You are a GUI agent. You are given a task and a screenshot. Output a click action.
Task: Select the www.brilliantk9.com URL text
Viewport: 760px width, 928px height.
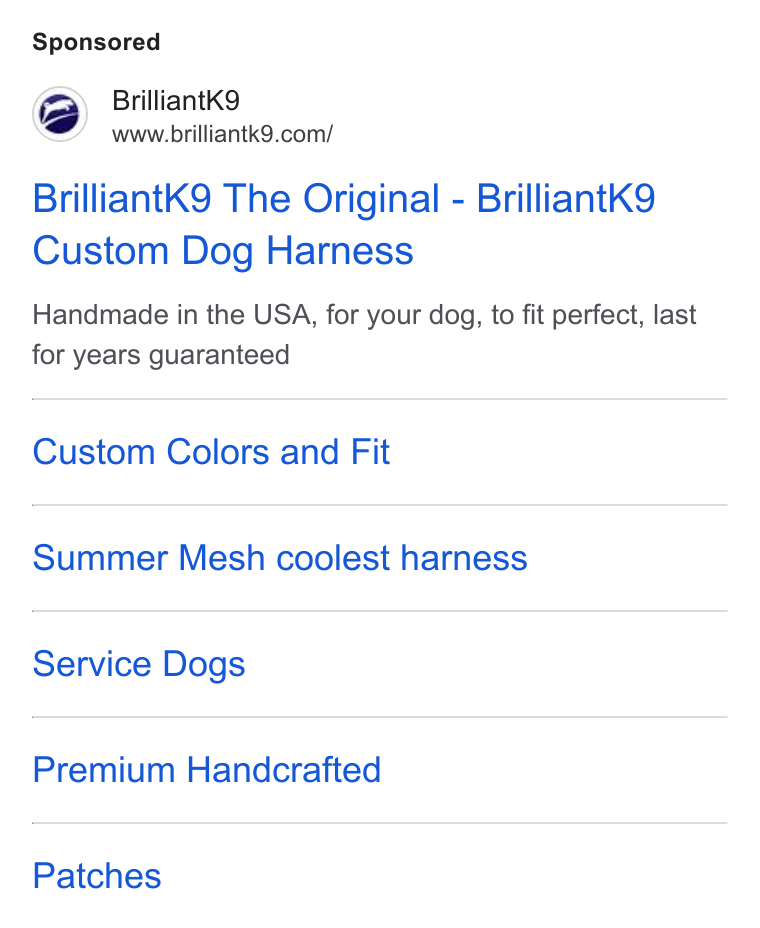tap(223, 134)
